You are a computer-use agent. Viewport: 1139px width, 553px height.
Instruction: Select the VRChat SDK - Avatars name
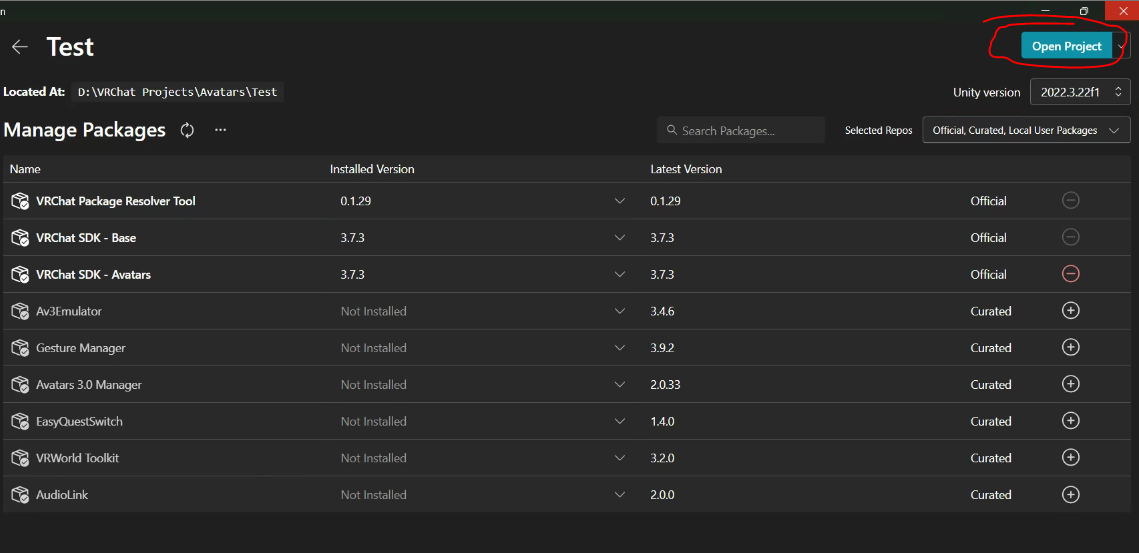(94, 275)
